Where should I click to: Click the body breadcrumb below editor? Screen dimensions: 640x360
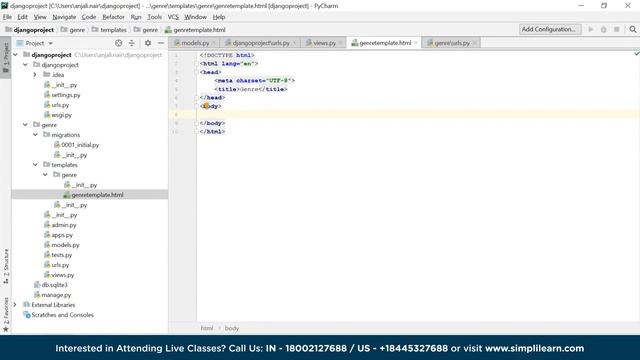click(231, 328)
